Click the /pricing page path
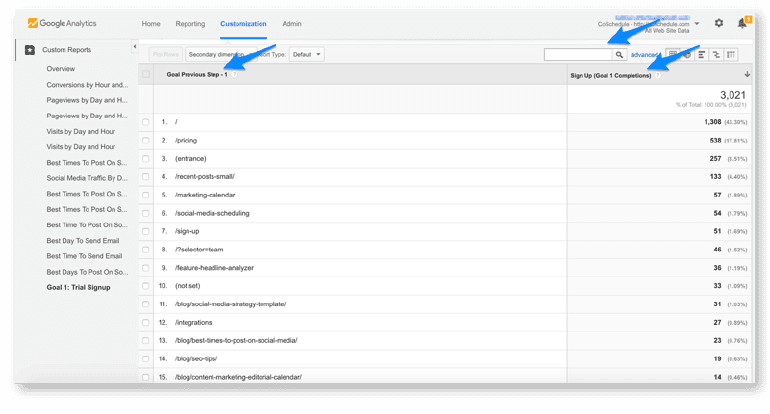The width and height of the screenshot is (770, 414). pos(186,140)
